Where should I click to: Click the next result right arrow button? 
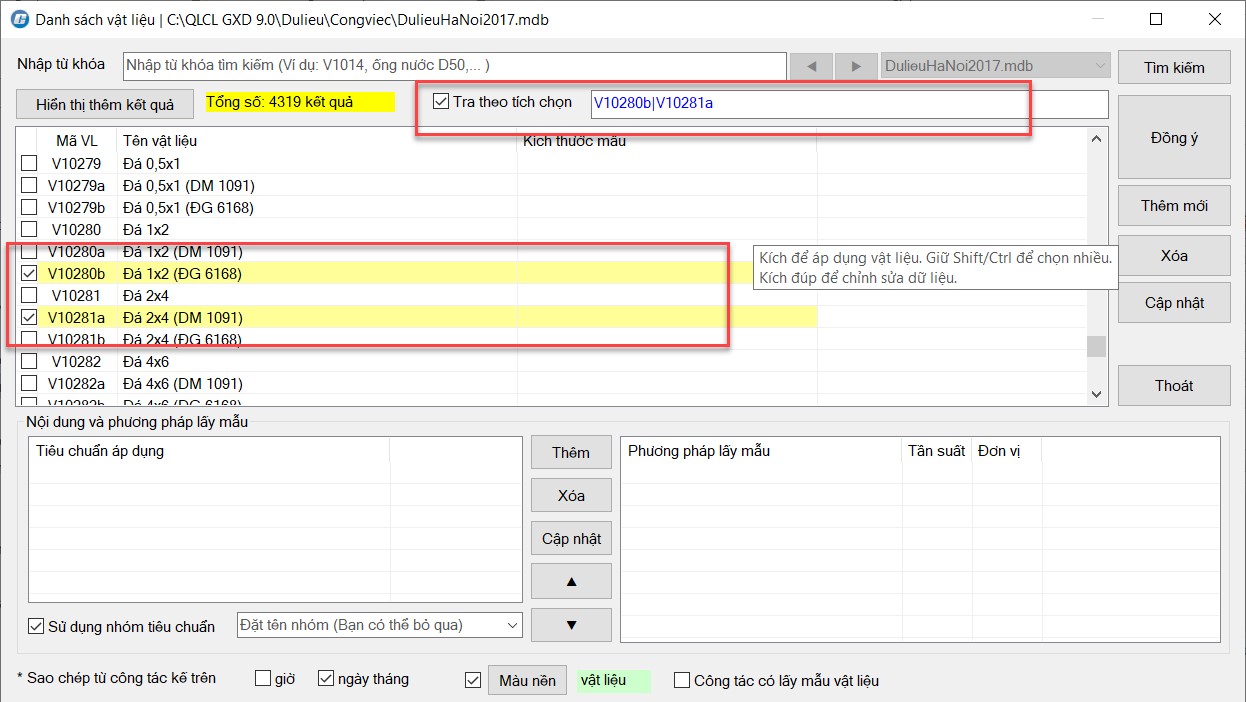(x=856, y=66)
